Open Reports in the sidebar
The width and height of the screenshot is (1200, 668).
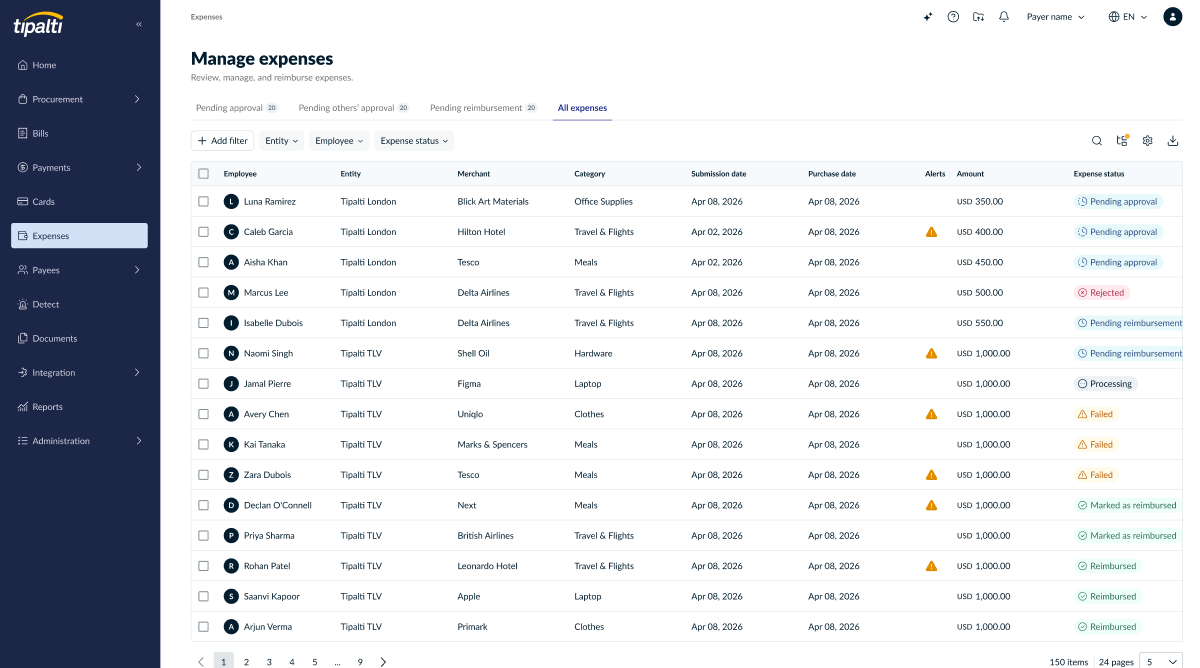pyautogui.click(x=79, y=407)
